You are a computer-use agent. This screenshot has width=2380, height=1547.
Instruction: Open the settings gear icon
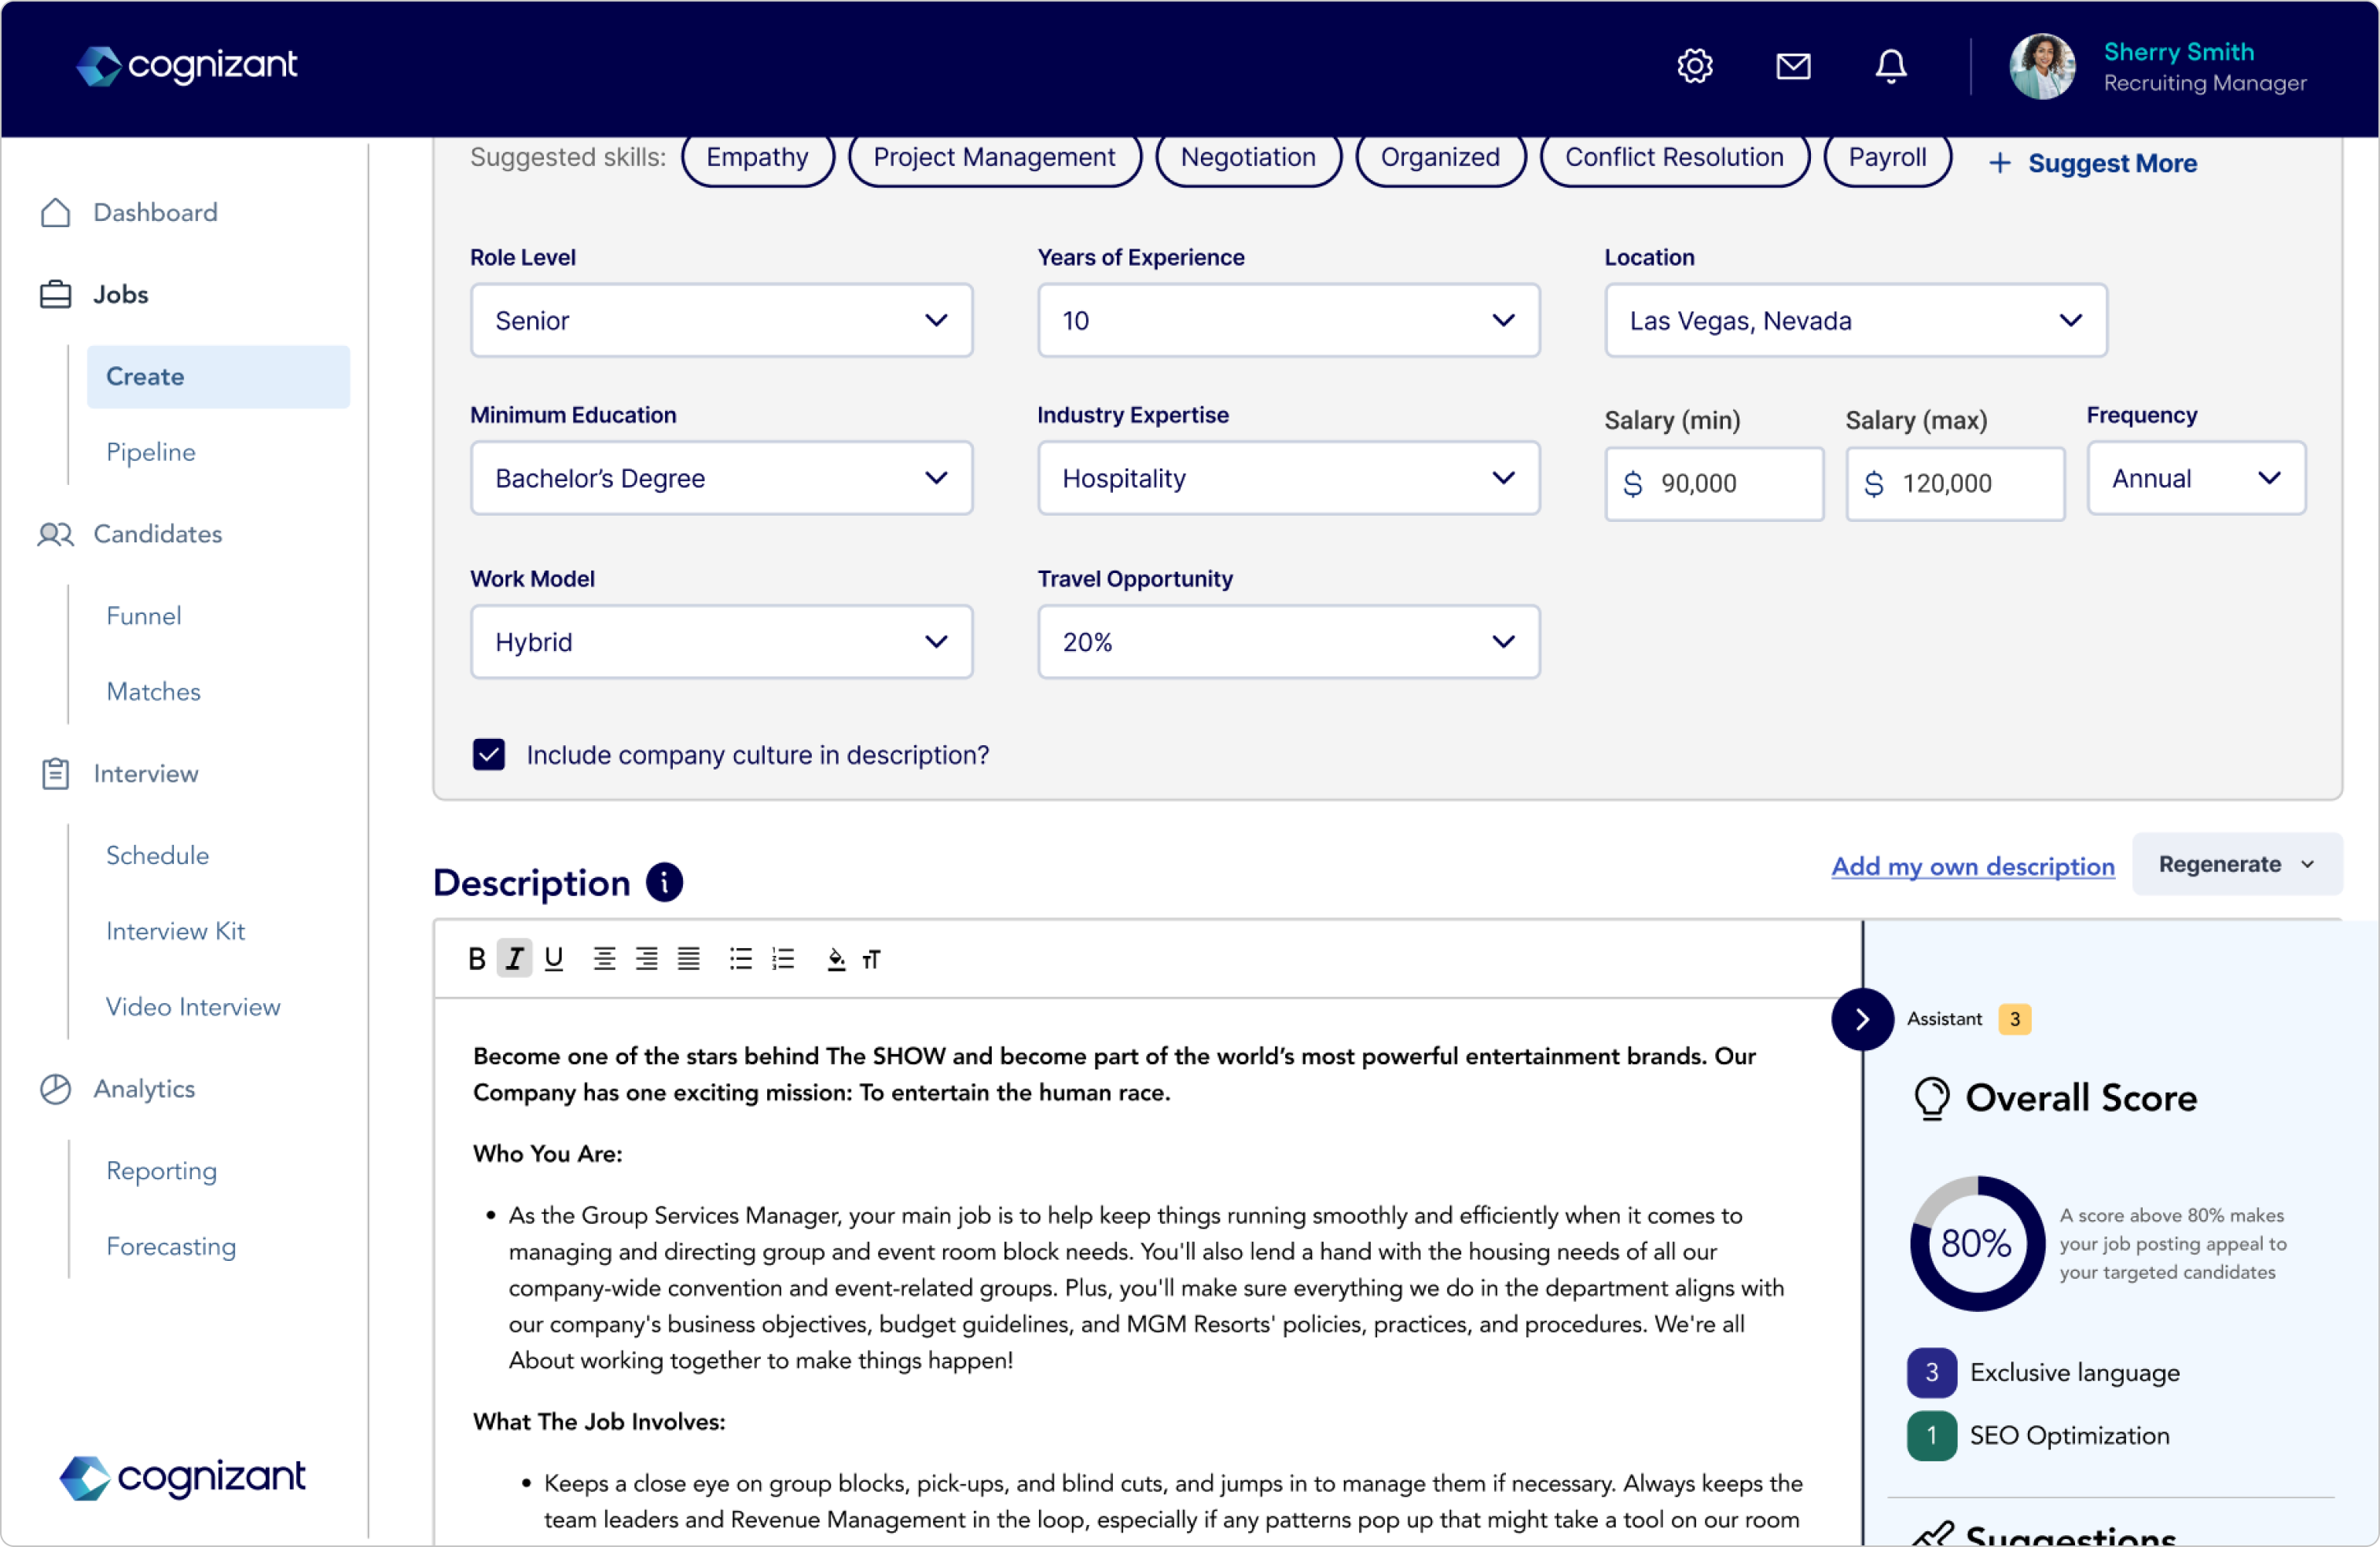[1694, 66]
